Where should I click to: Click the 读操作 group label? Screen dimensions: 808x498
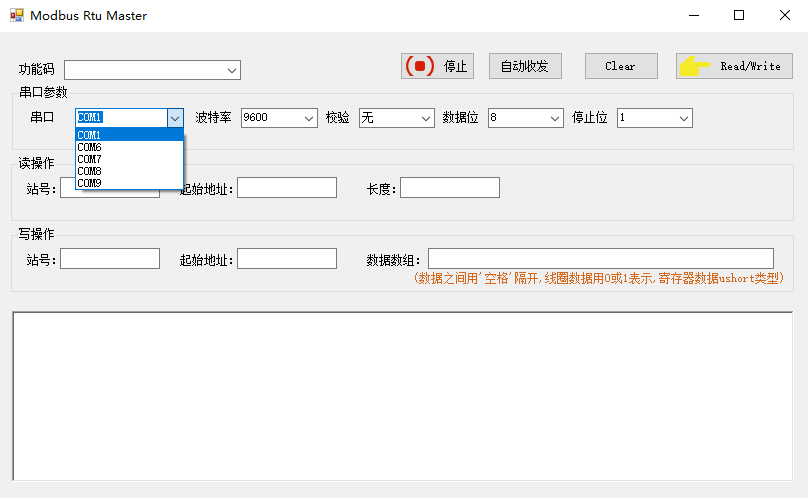coord(37,163)
